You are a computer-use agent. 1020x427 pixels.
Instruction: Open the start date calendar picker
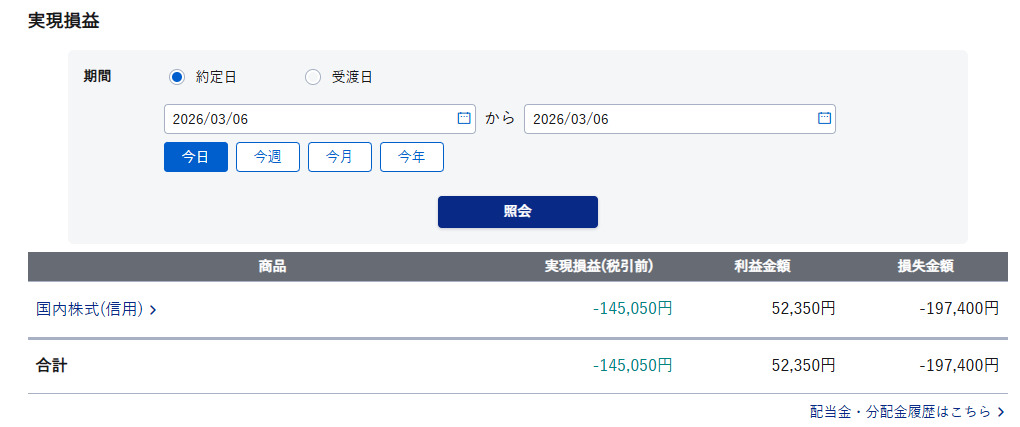pos(464,118)
